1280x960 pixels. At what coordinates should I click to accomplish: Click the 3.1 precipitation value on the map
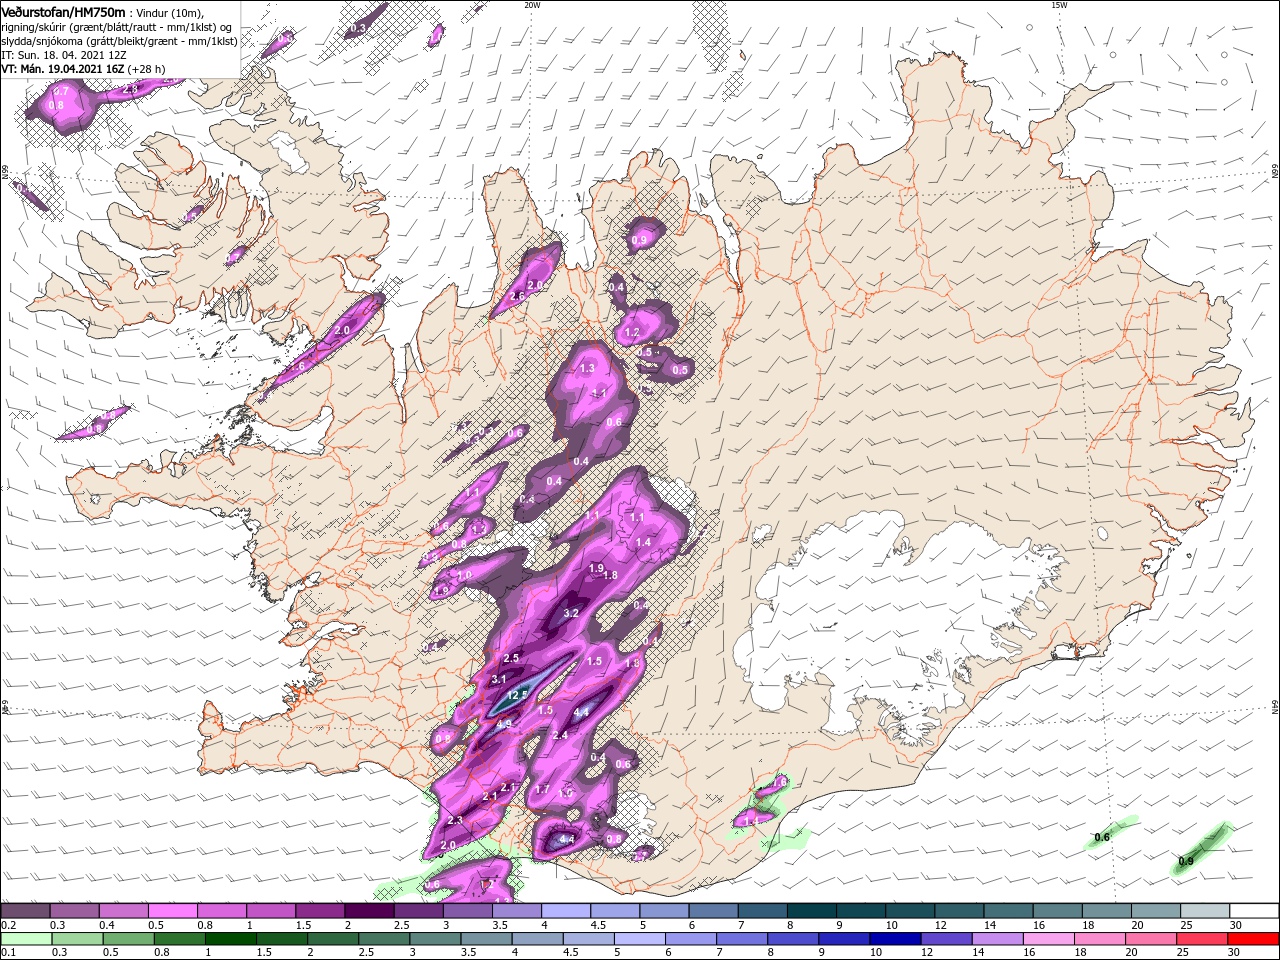[499, 680]
